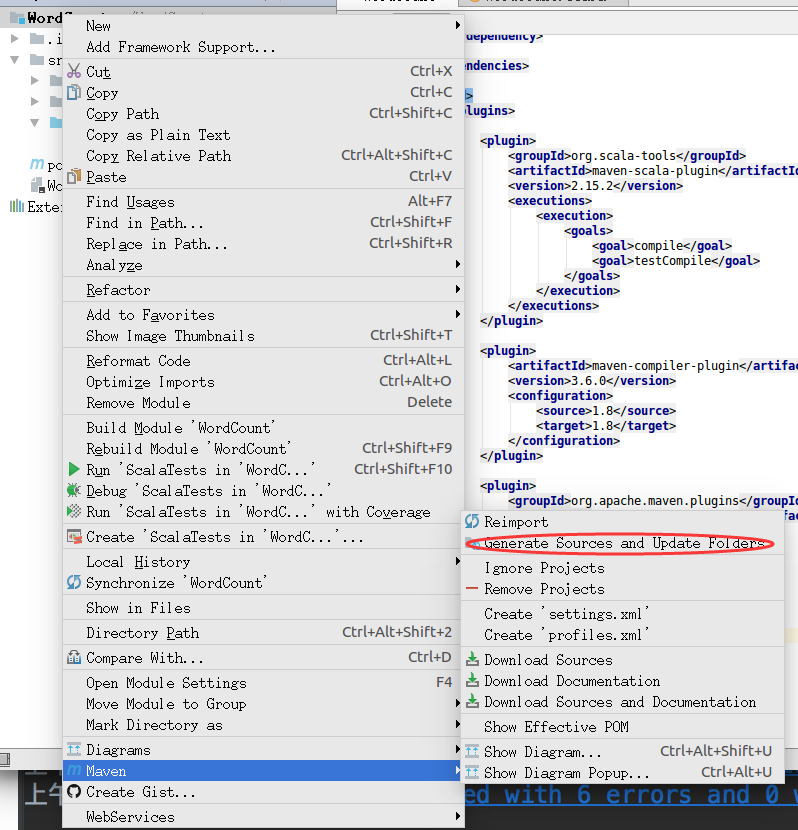This screenshot has height=830, width=798.
Task: Click the Synchronize refresh icon
Action: coord(74,582)
